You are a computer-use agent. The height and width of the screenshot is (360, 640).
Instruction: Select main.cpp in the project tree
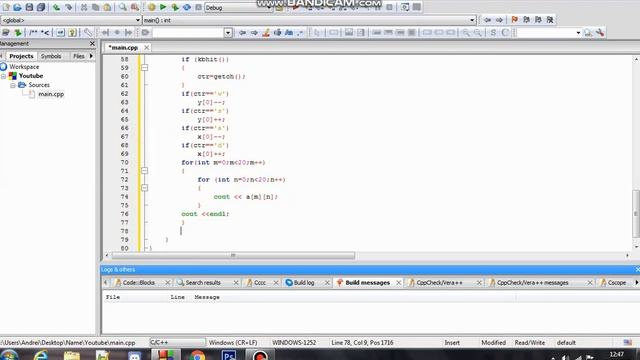[51, 94]
